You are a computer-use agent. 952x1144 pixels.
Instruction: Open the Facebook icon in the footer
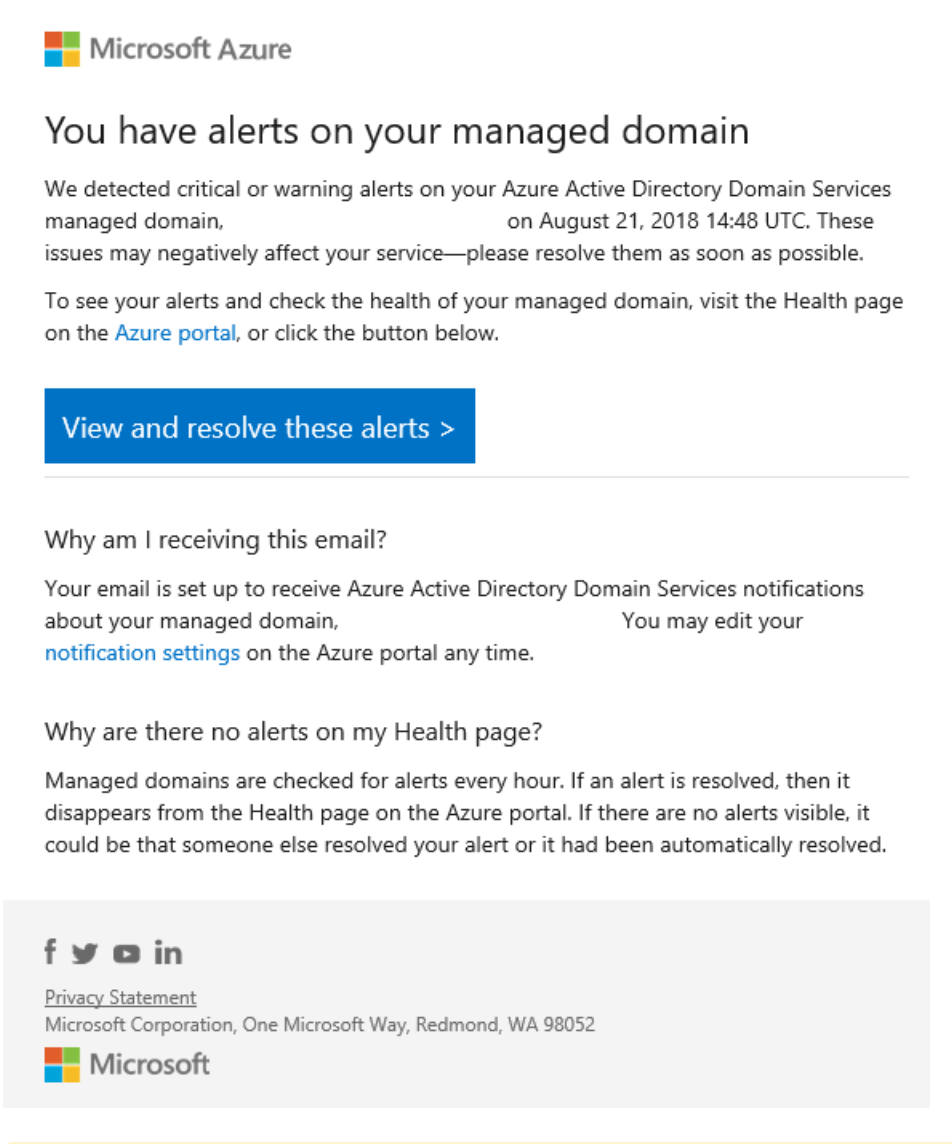(x=50, y=951)
